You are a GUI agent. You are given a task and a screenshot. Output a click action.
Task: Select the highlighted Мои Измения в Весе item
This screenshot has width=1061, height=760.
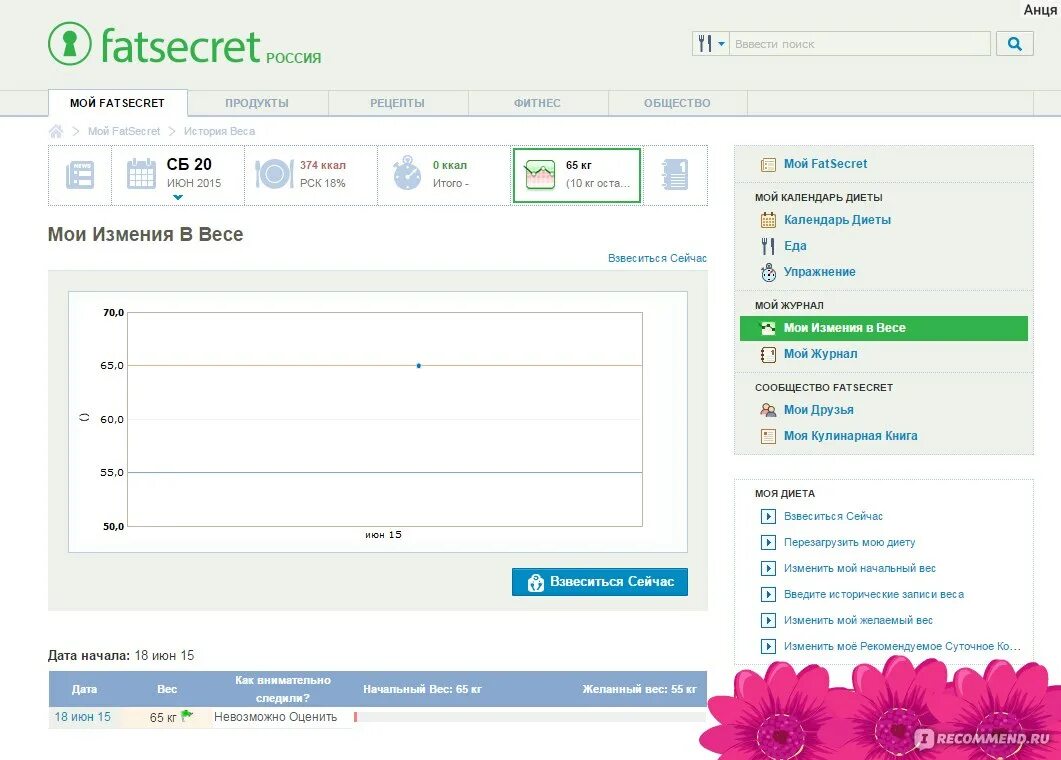tap(884, 328)
